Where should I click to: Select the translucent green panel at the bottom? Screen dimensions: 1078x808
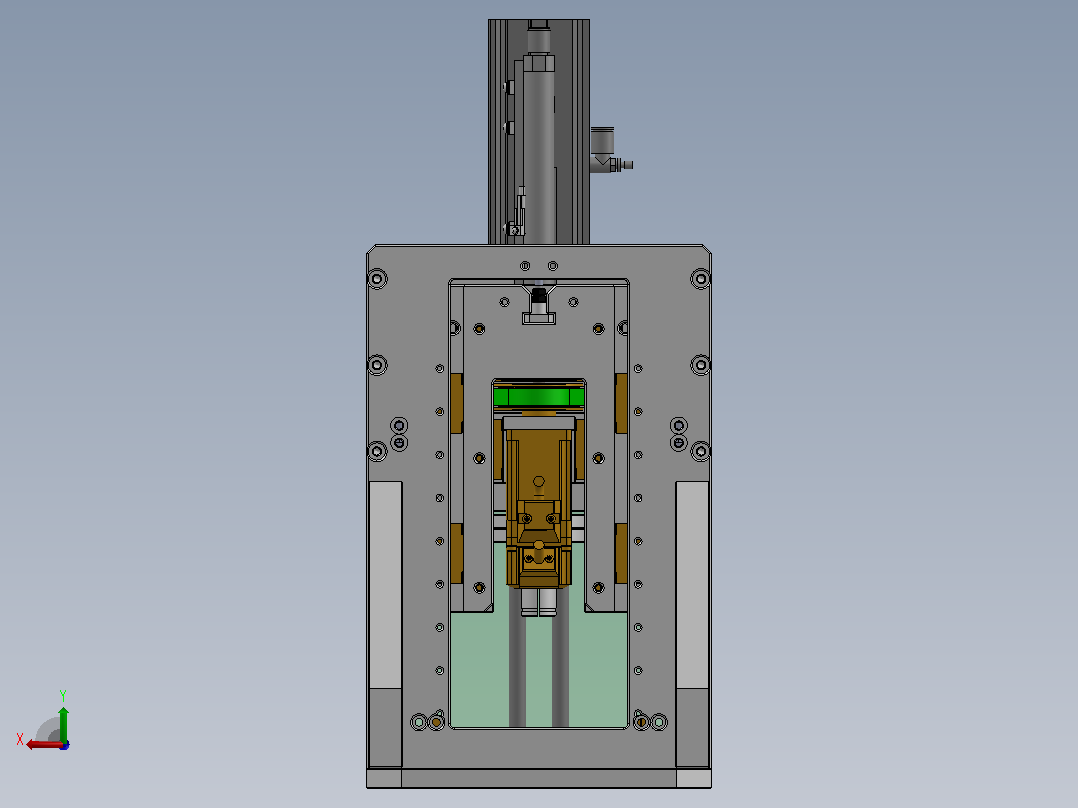click(539, 668)
